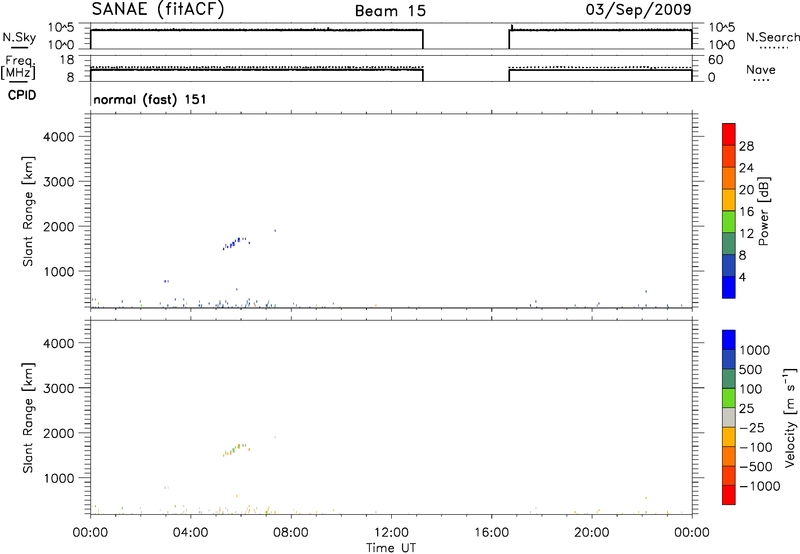Pick the red top segment of Power colorbar

click(729, 134)
